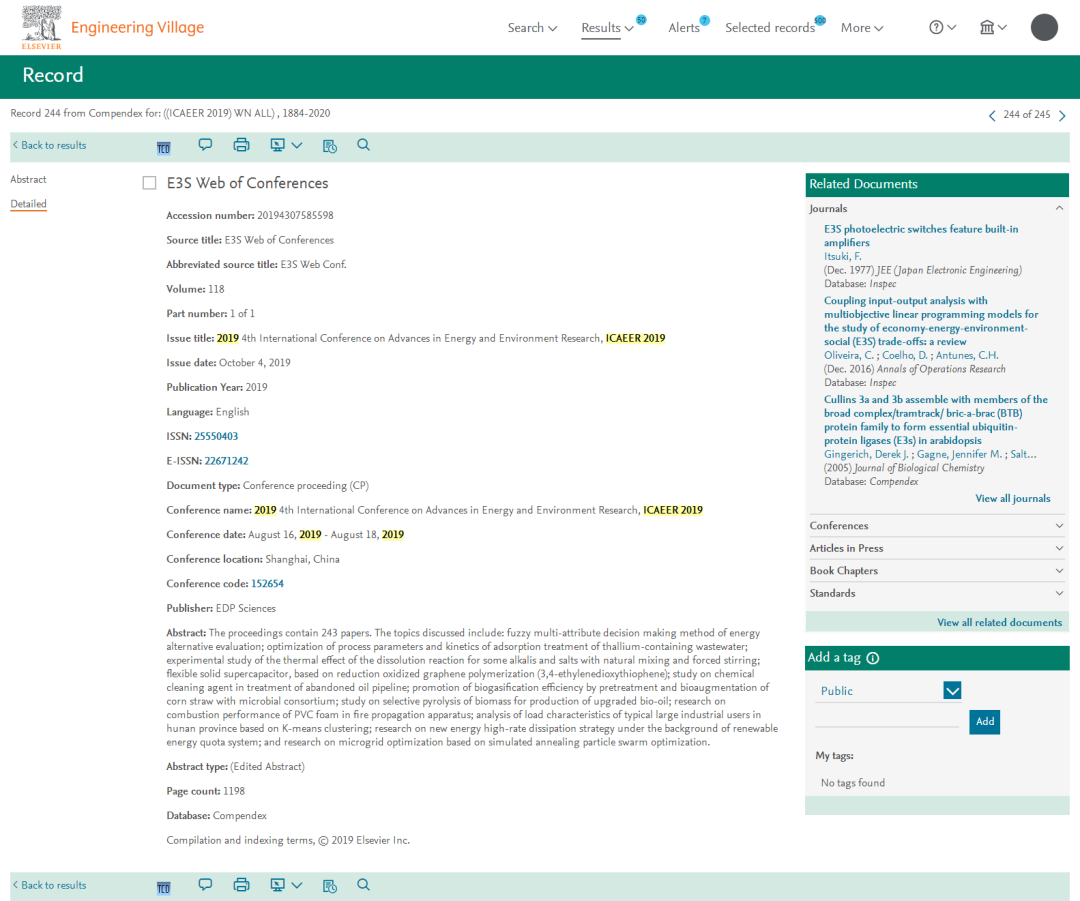Click top Back to results link

pos(50,145)
